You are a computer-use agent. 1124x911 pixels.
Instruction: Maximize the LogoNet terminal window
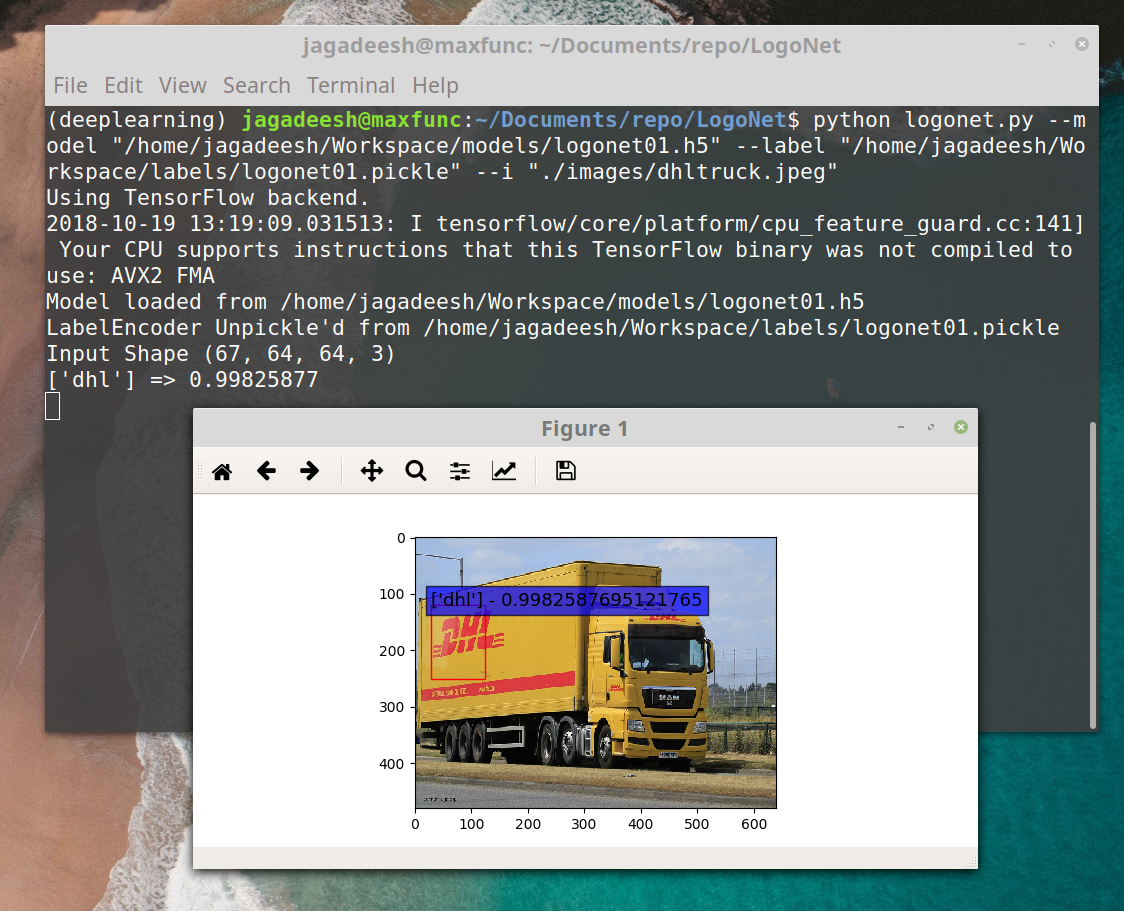point(1052,44)
